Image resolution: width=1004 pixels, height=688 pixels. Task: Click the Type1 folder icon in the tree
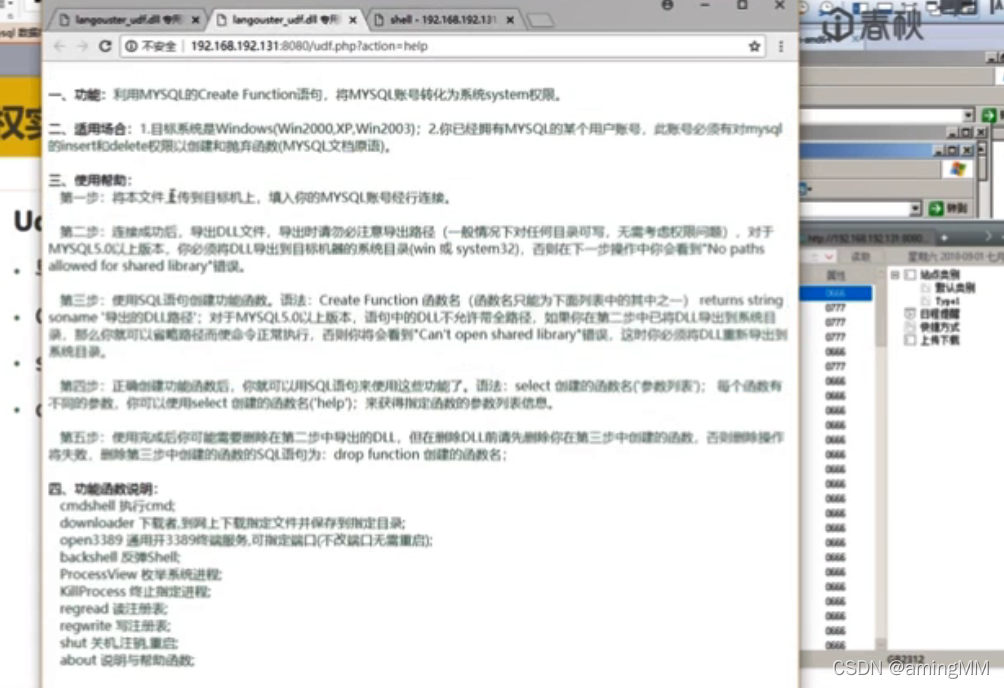pos(925,302)
